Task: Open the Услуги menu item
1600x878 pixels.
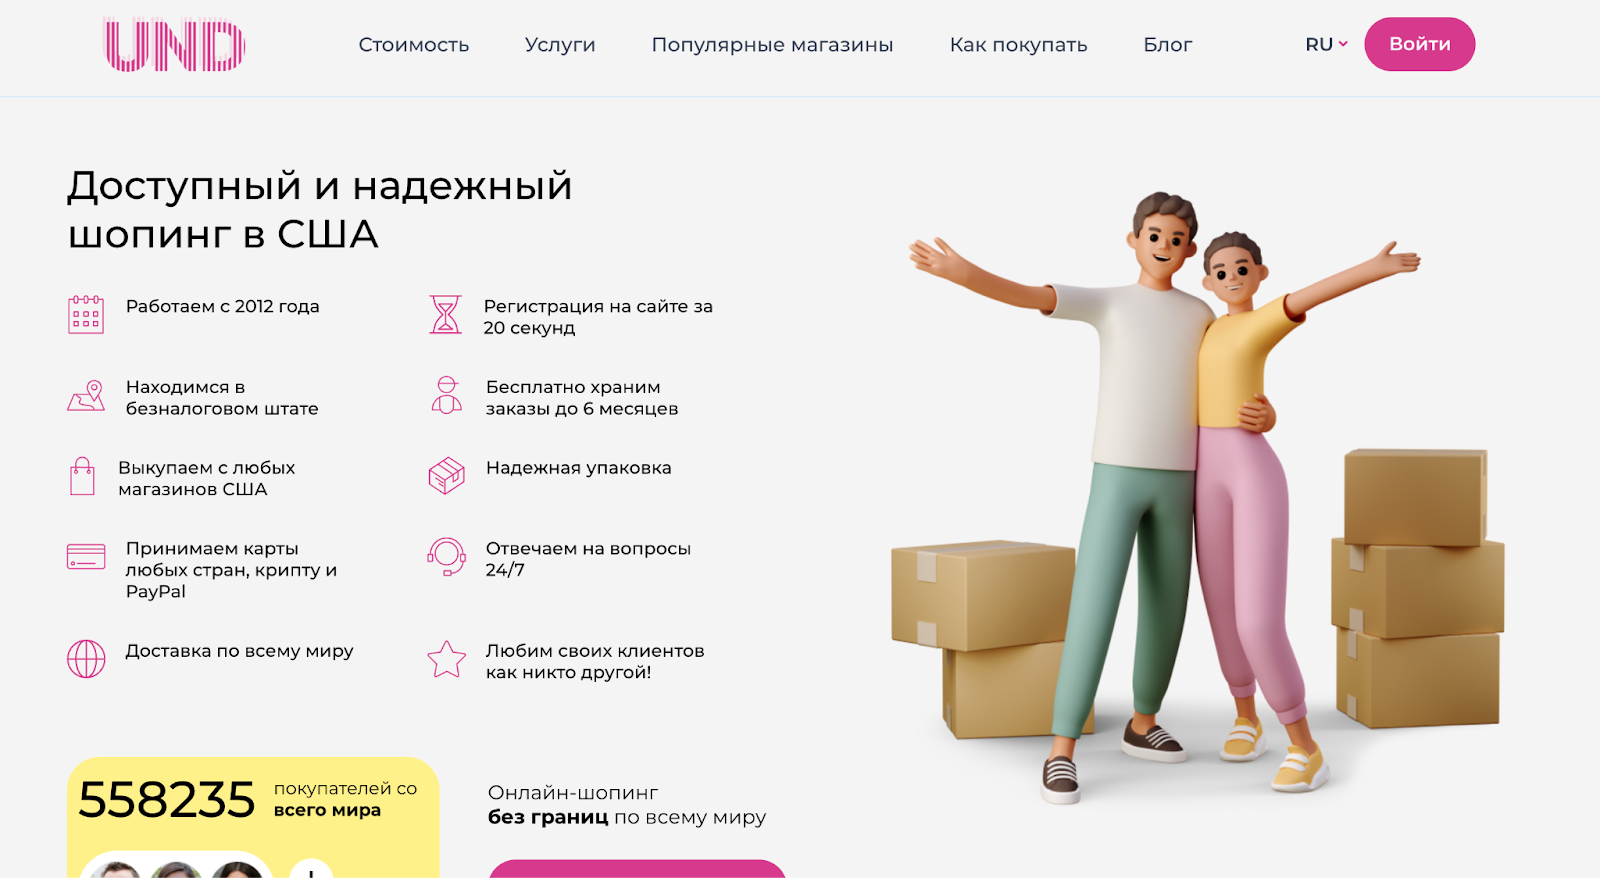Action: click(x=560, y=45)
